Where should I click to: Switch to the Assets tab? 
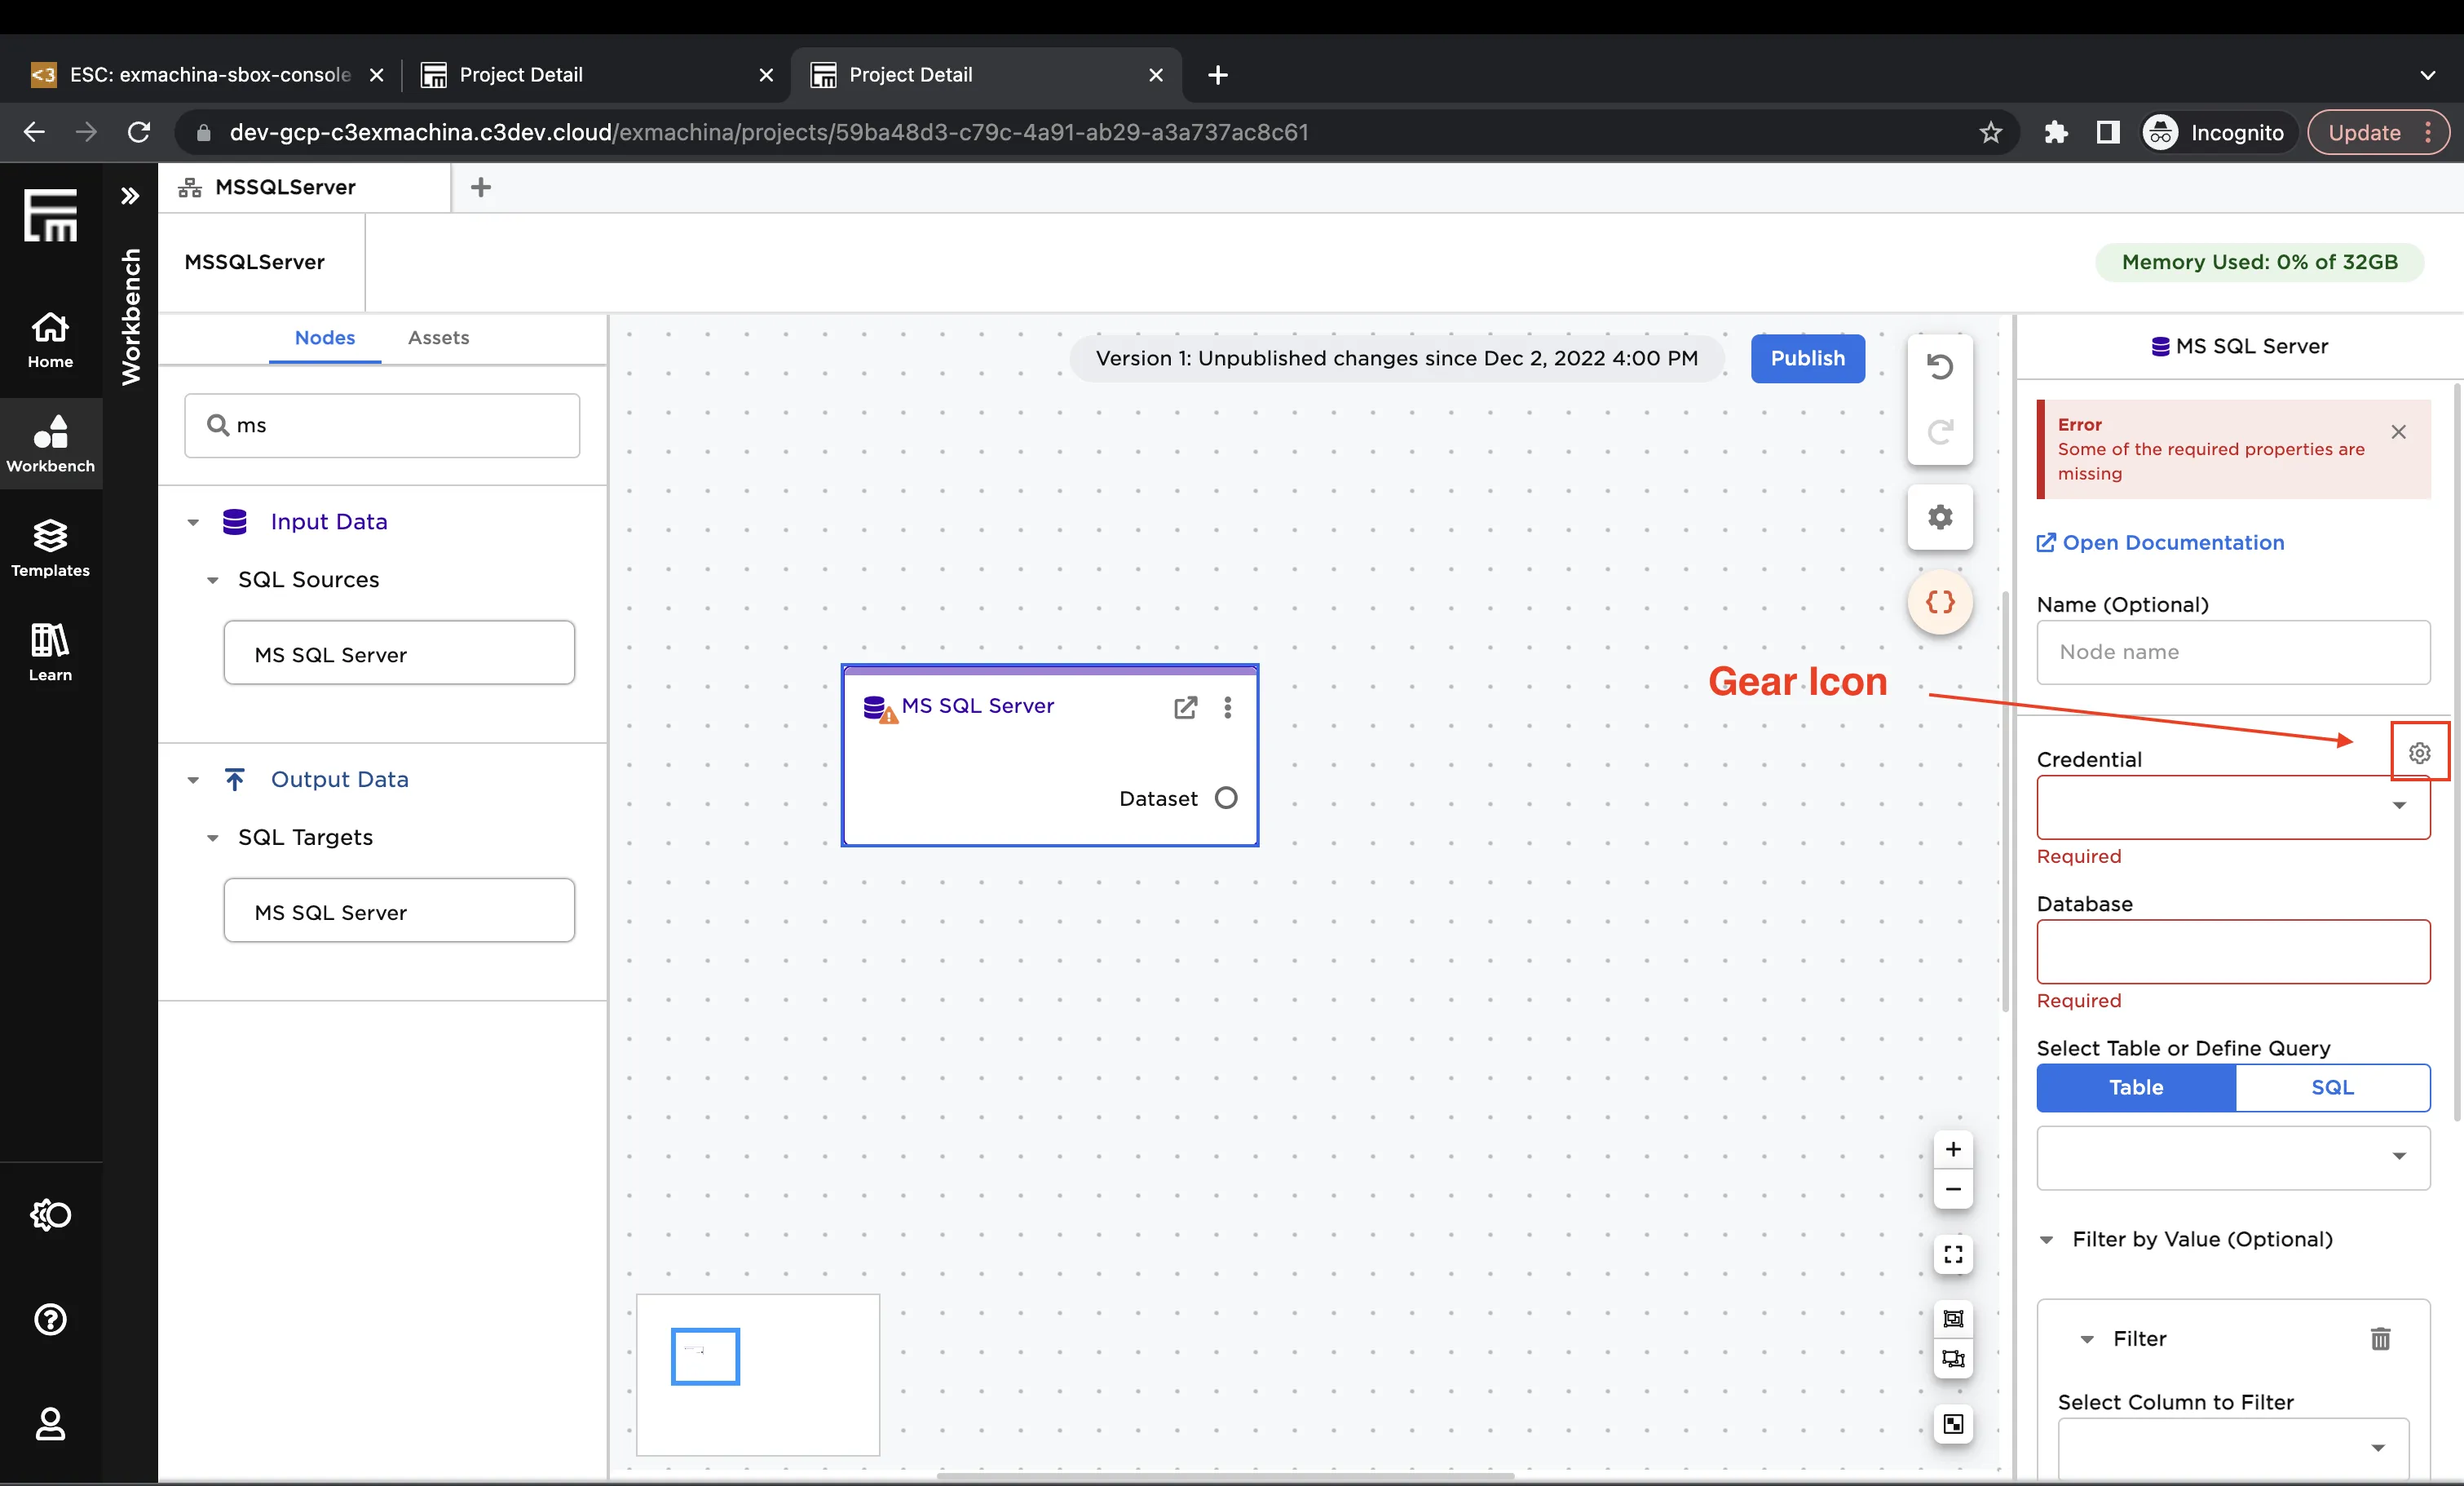(x=438, y=338)
